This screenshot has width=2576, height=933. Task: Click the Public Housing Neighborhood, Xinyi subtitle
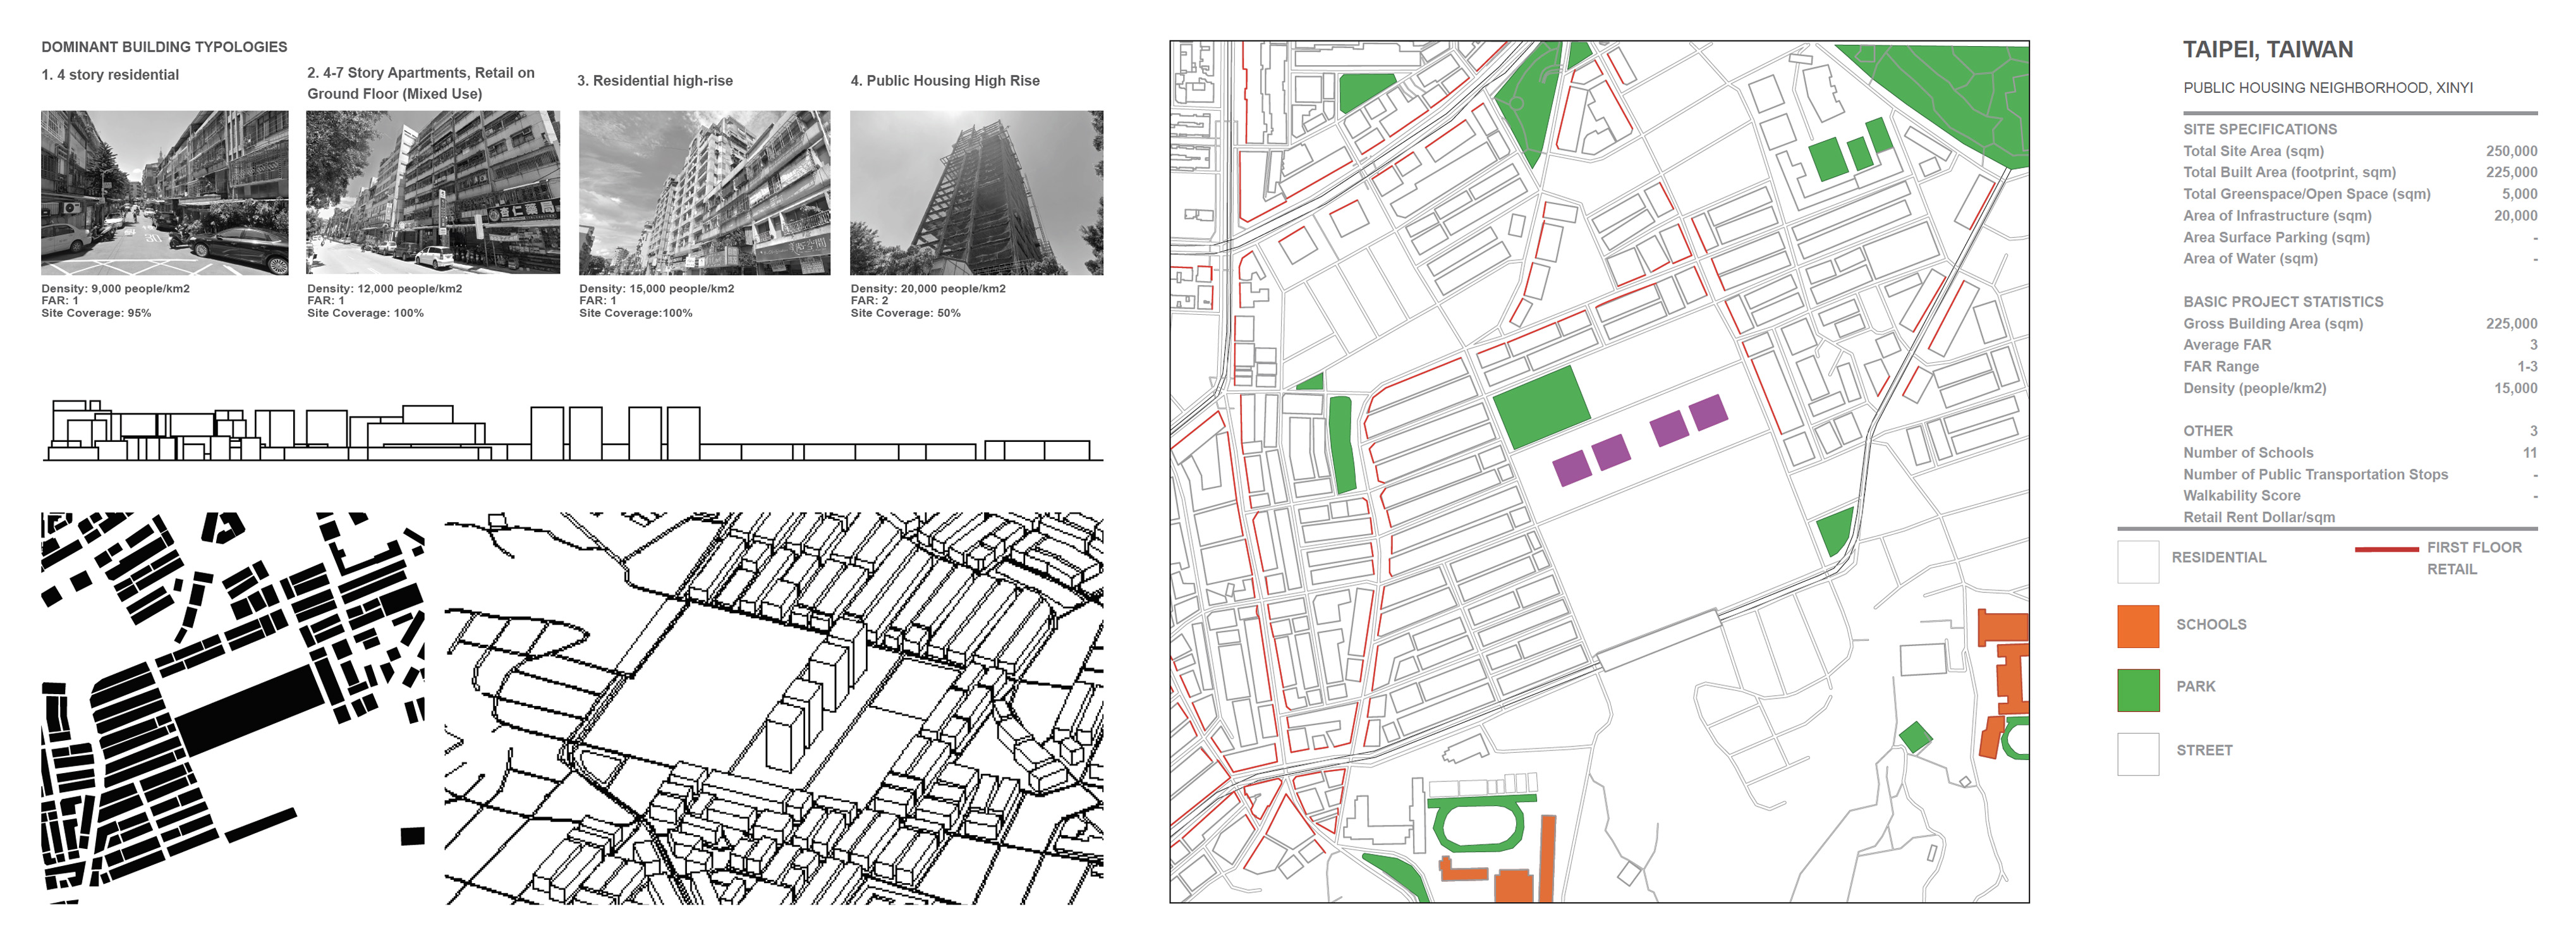(2327, 88)
